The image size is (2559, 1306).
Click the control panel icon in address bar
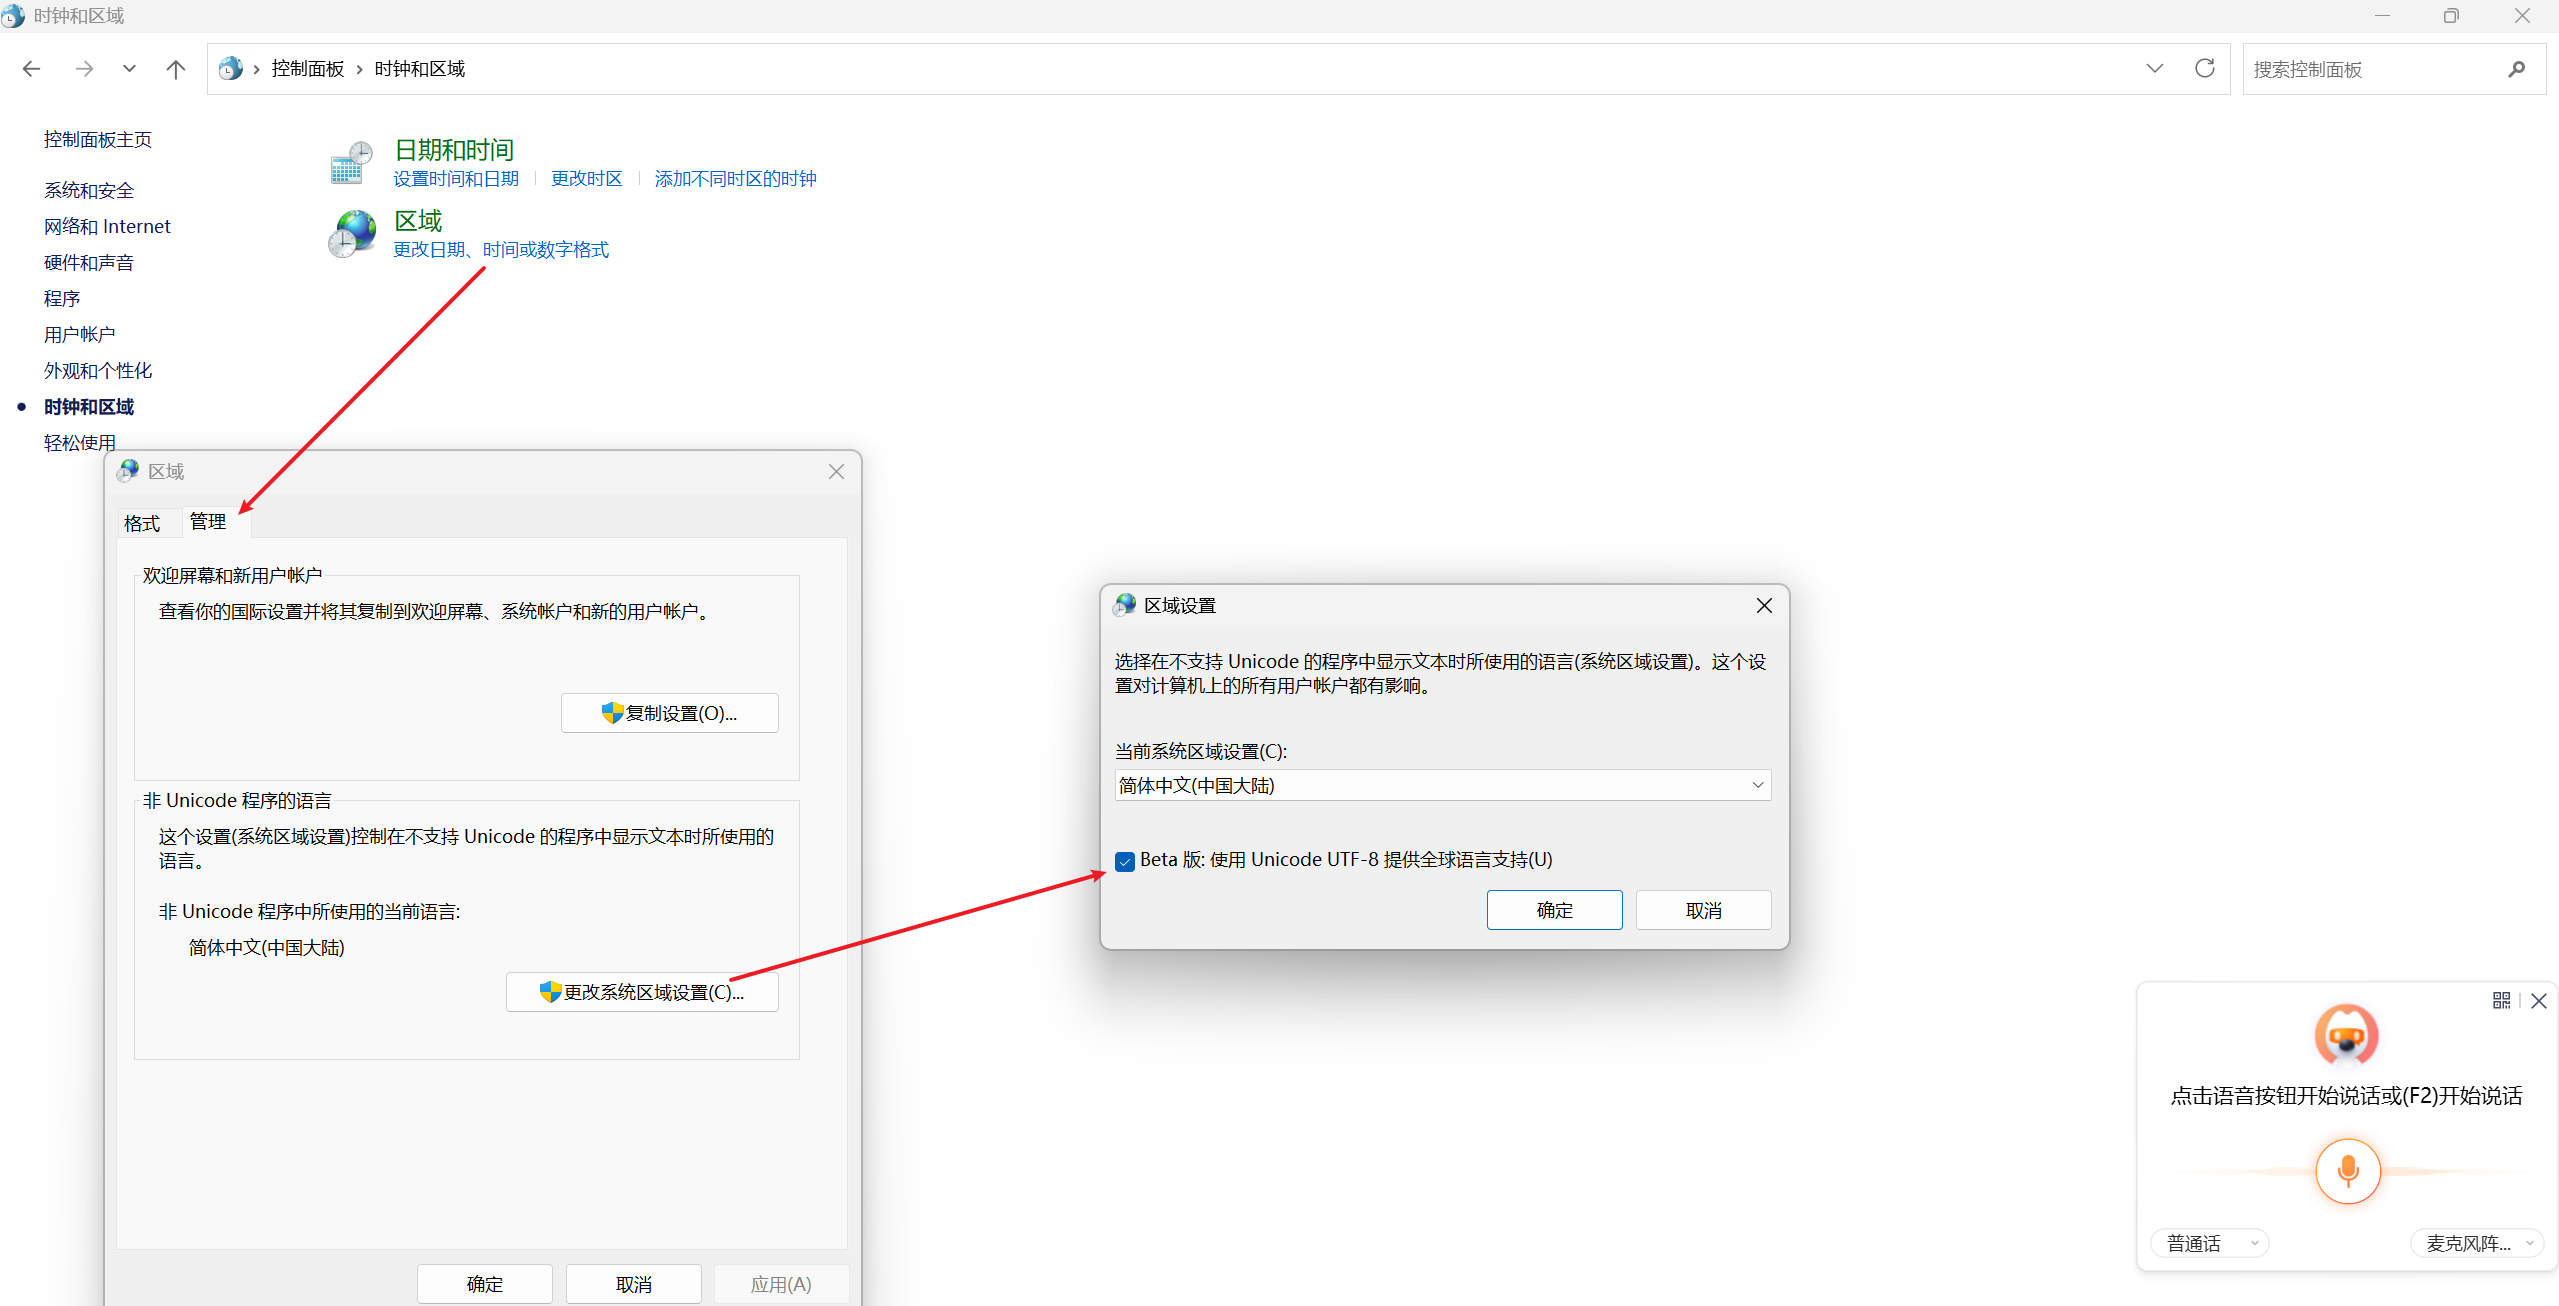(230, 68)
